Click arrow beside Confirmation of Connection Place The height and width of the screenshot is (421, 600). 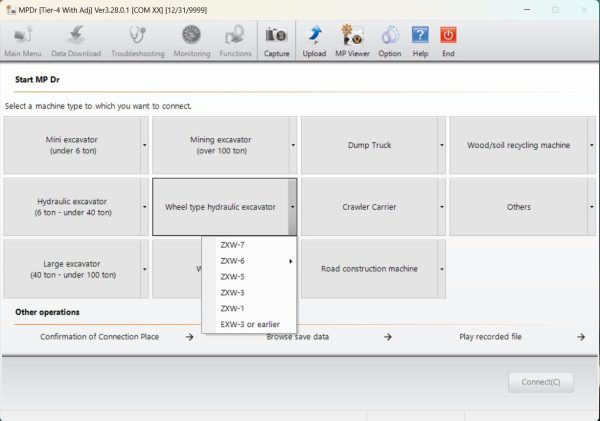[x=189, y=337]
